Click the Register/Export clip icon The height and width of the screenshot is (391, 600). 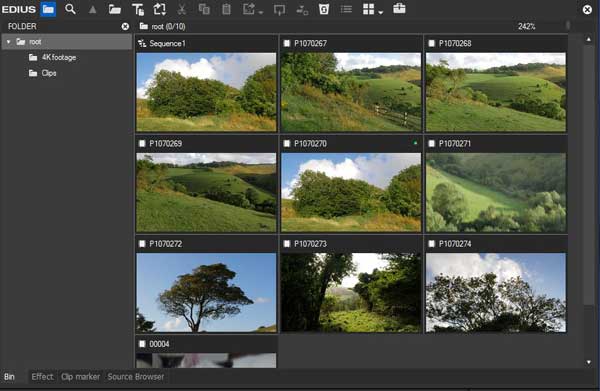[x=249, y=9]
